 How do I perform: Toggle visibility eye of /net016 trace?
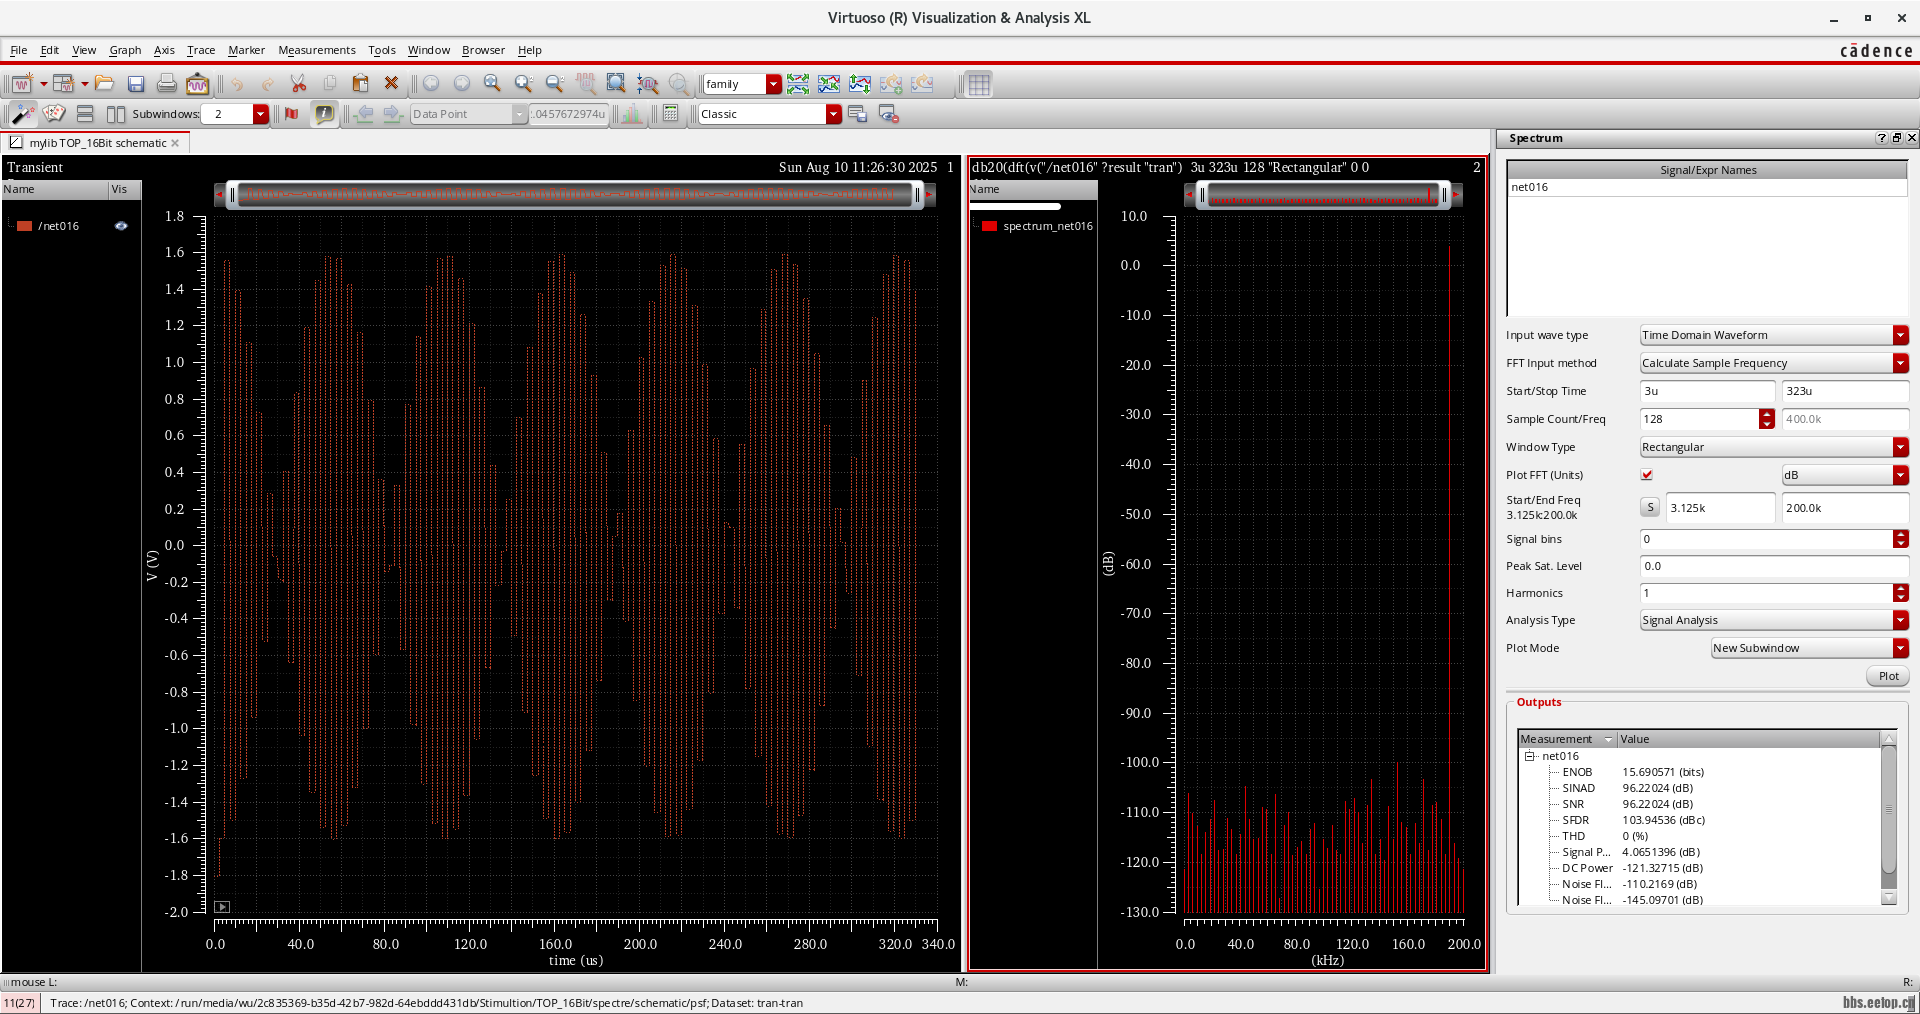click(x=121, y=226)
